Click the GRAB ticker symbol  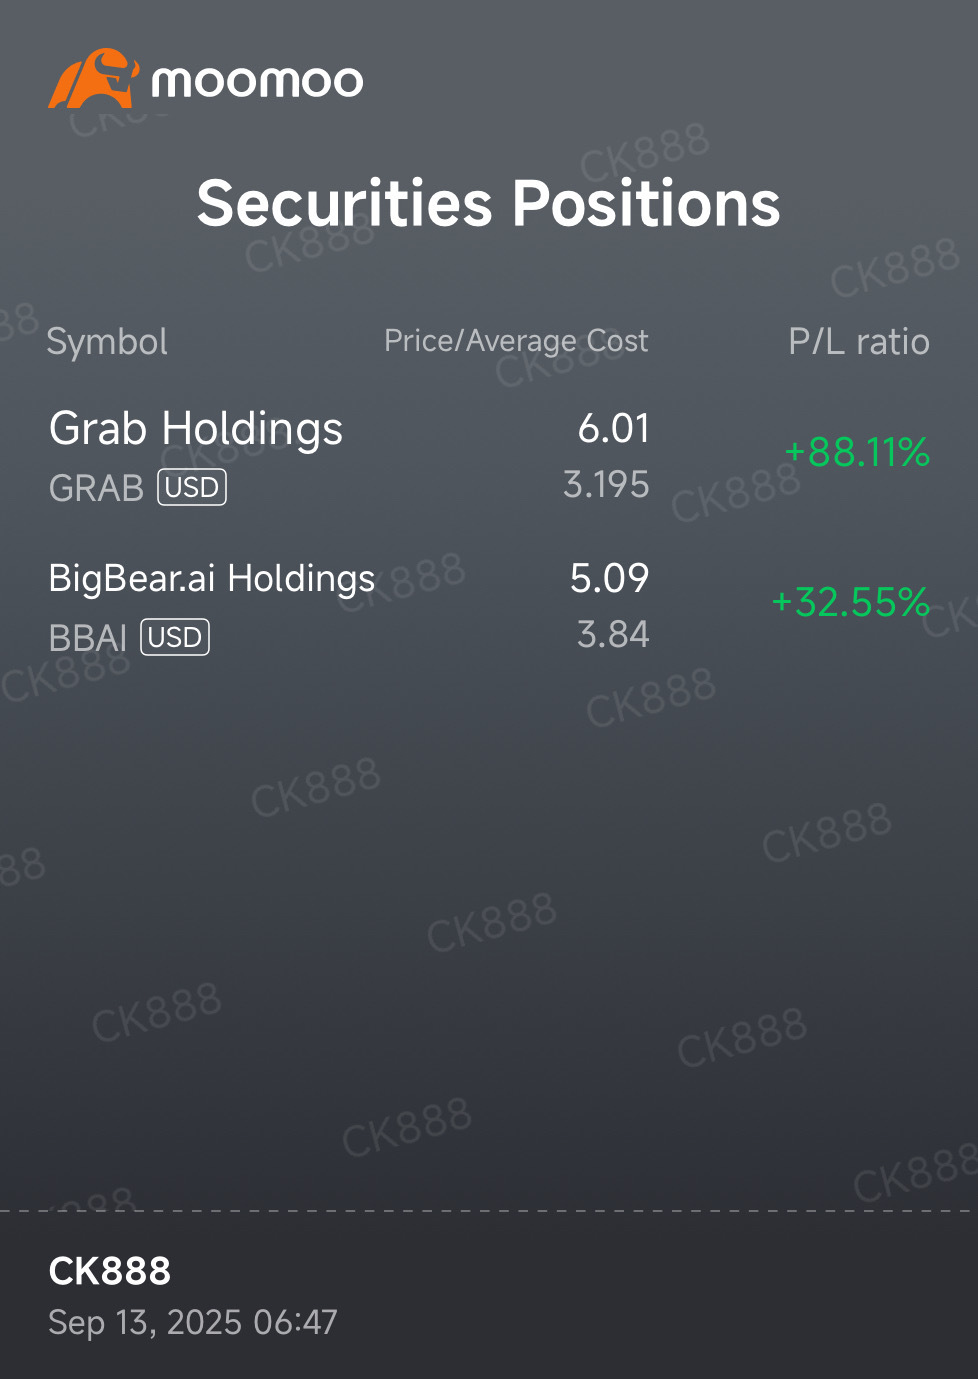[97, 488]
